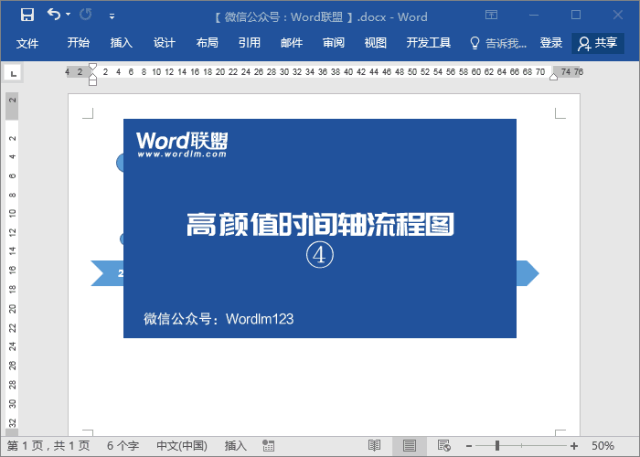Switch to Read Mode view icon
Image resolution: width=640 pixels, height=457 pixels.
374,446
